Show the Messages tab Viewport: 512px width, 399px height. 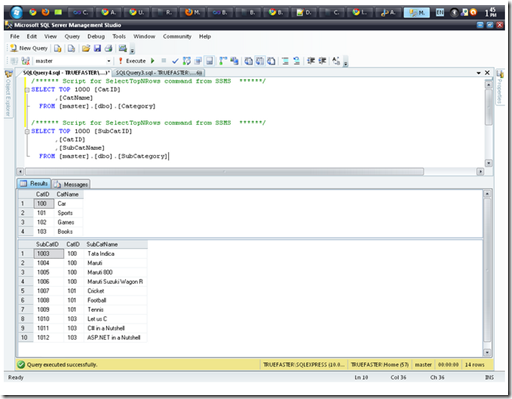pos(71,184)
